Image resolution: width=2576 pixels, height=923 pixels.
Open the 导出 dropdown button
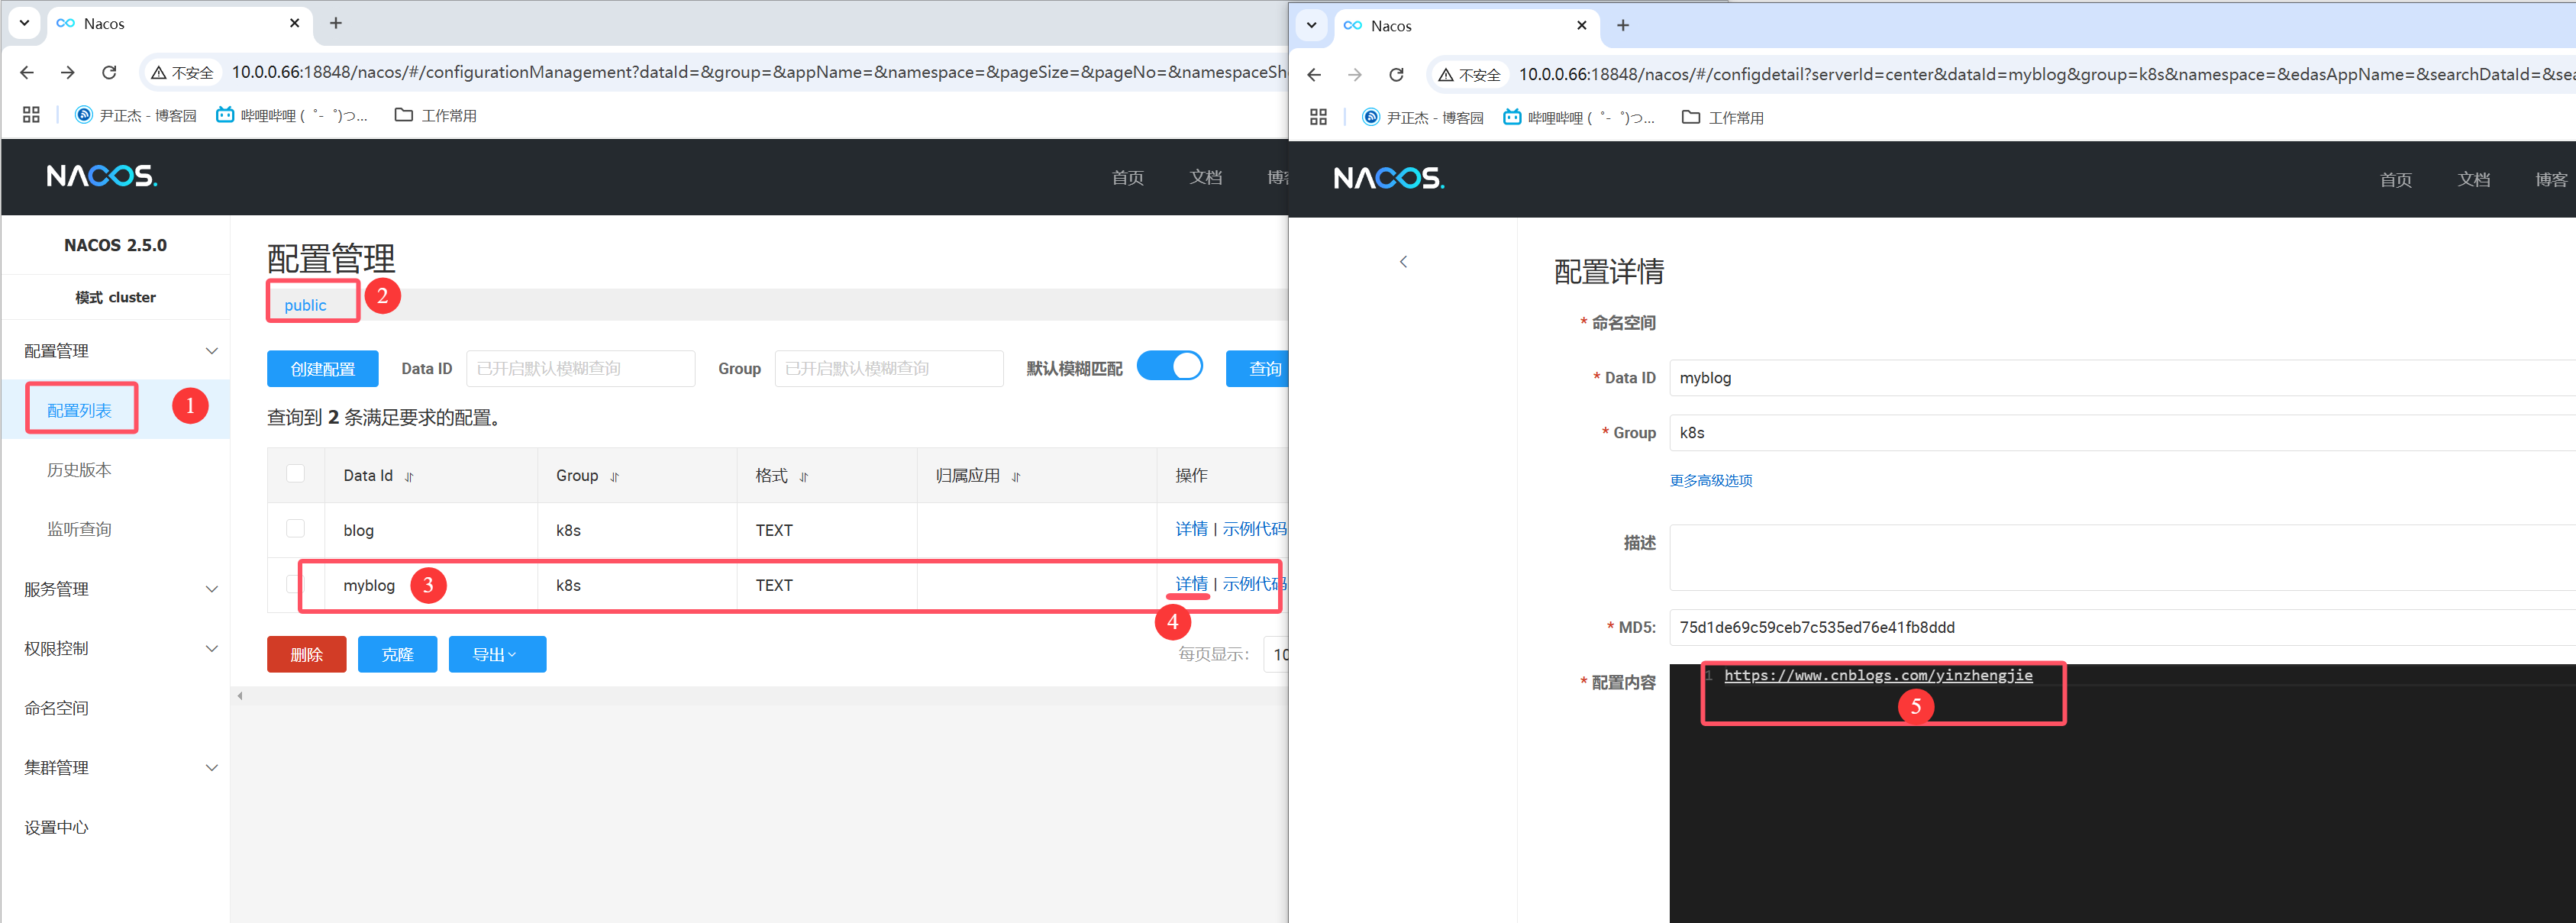(x=497, y=654)
